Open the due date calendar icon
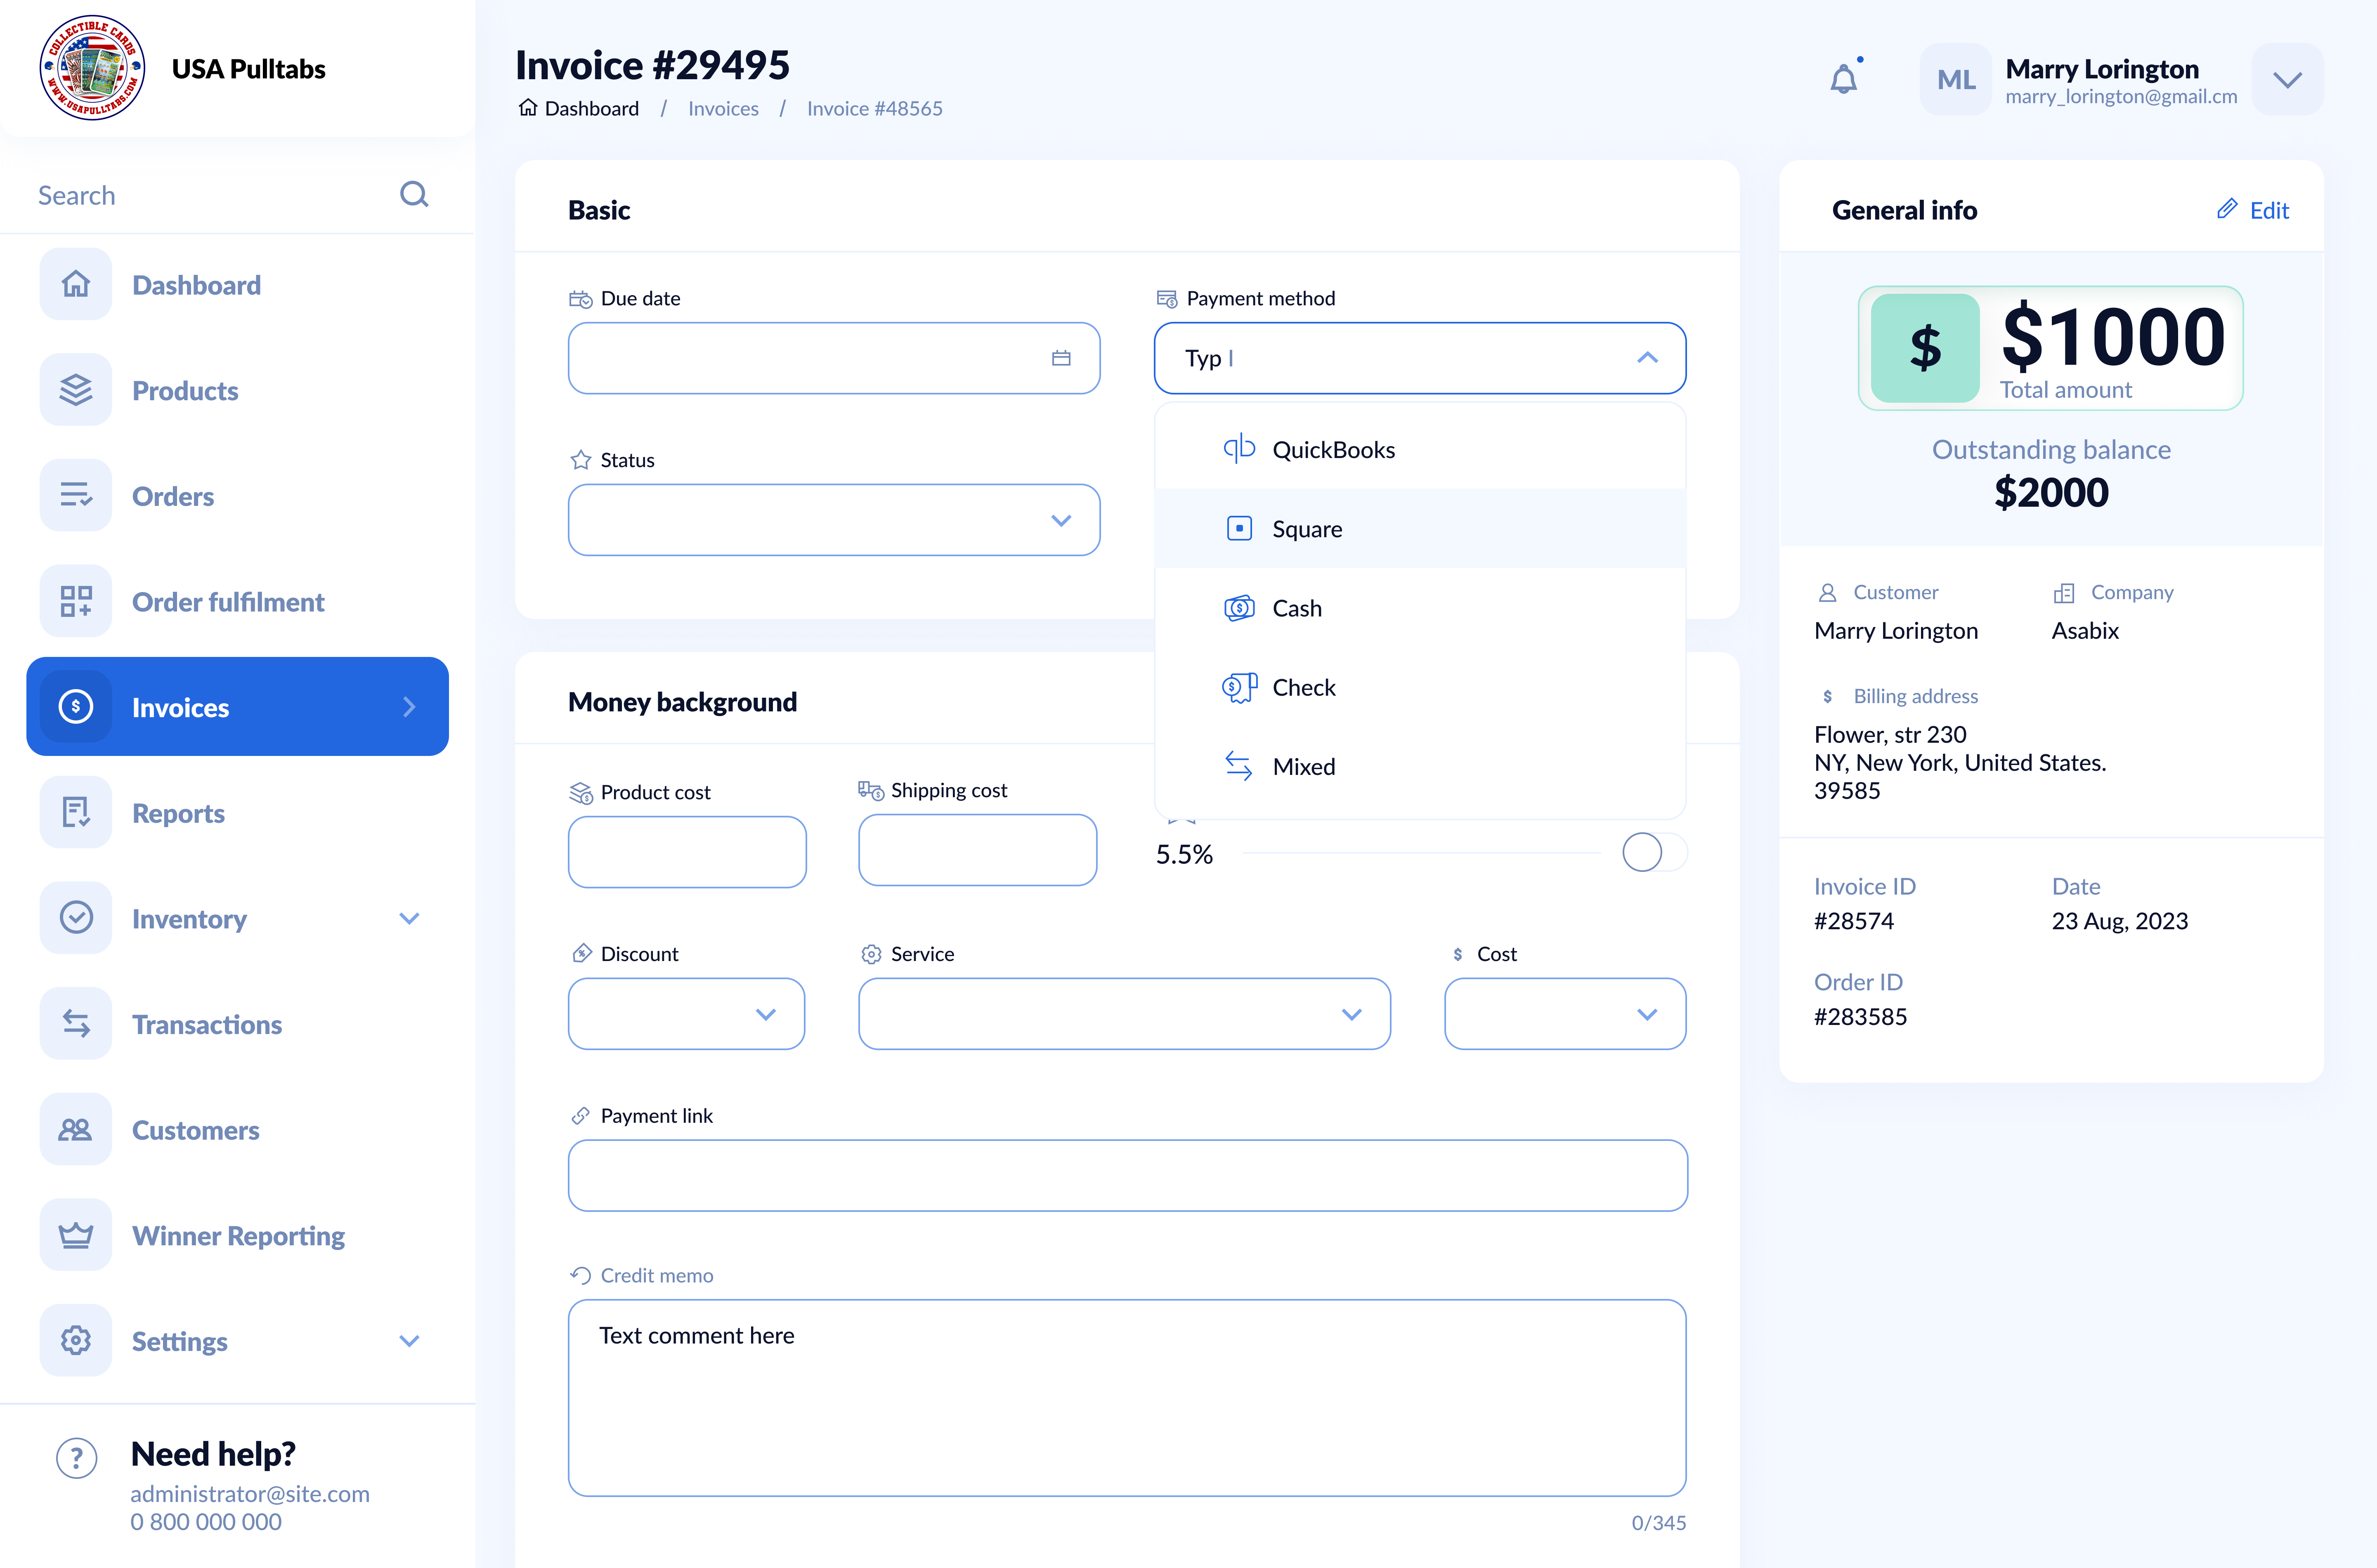 click(x=1061, y=358)
